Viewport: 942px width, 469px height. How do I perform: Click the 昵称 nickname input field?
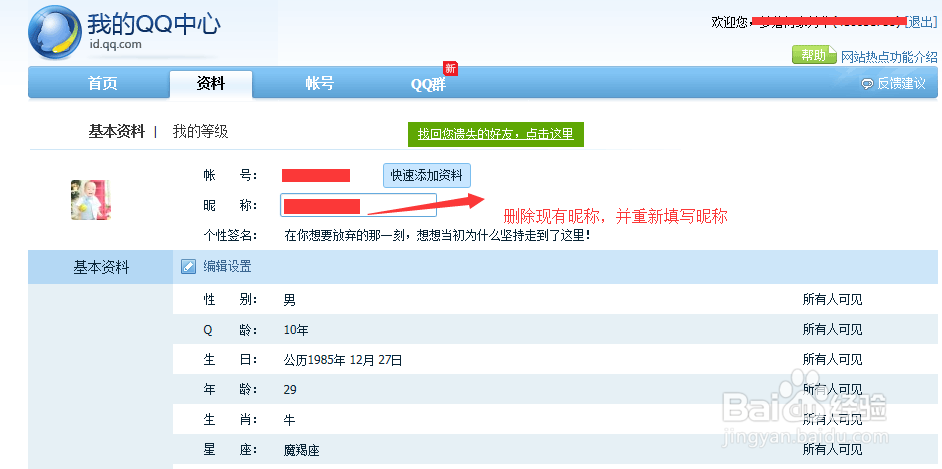[x=358, y=205]
